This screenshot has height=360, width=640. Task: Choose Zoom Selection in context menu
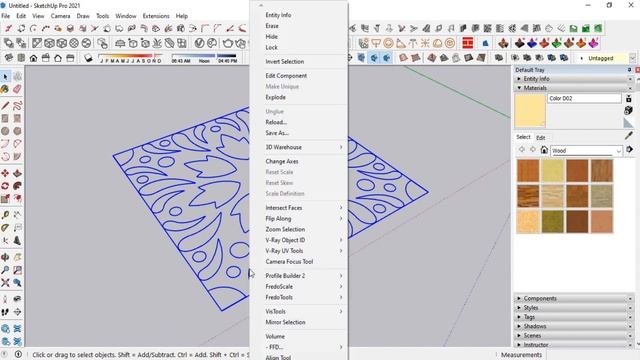click(285, 229)
